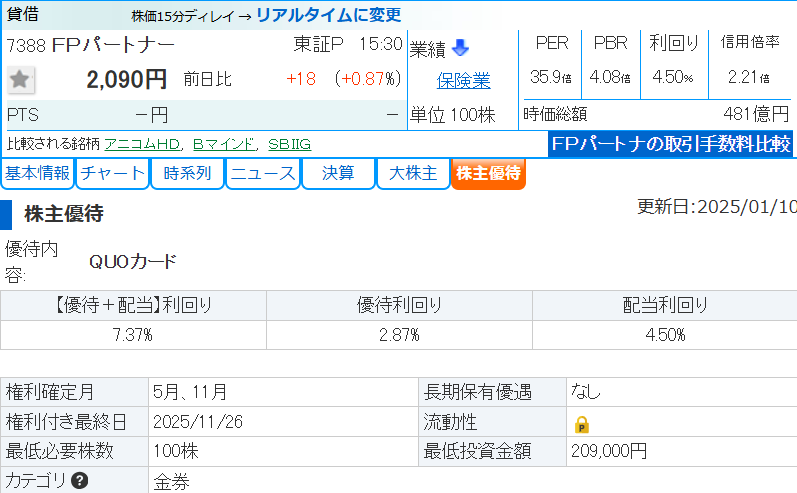Click the リアルタイムに変更 link
The height and width of the screenshot is (493, 797).
click(x=328, y=15)
